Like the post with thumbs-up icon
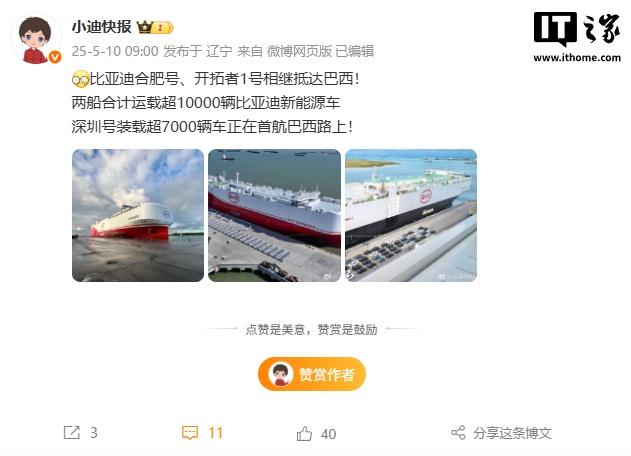 coord(304,433)
